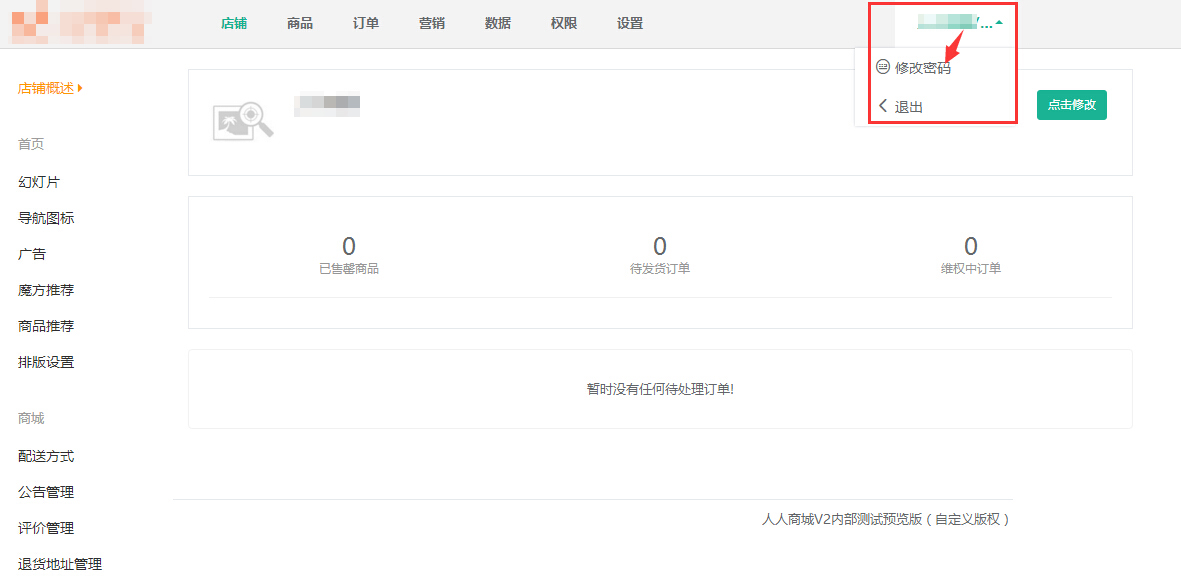This screenshot has height=581, width=1181.
Task: Open the 权限 menu
Action: pyautogui.click(x=564, y=24)
